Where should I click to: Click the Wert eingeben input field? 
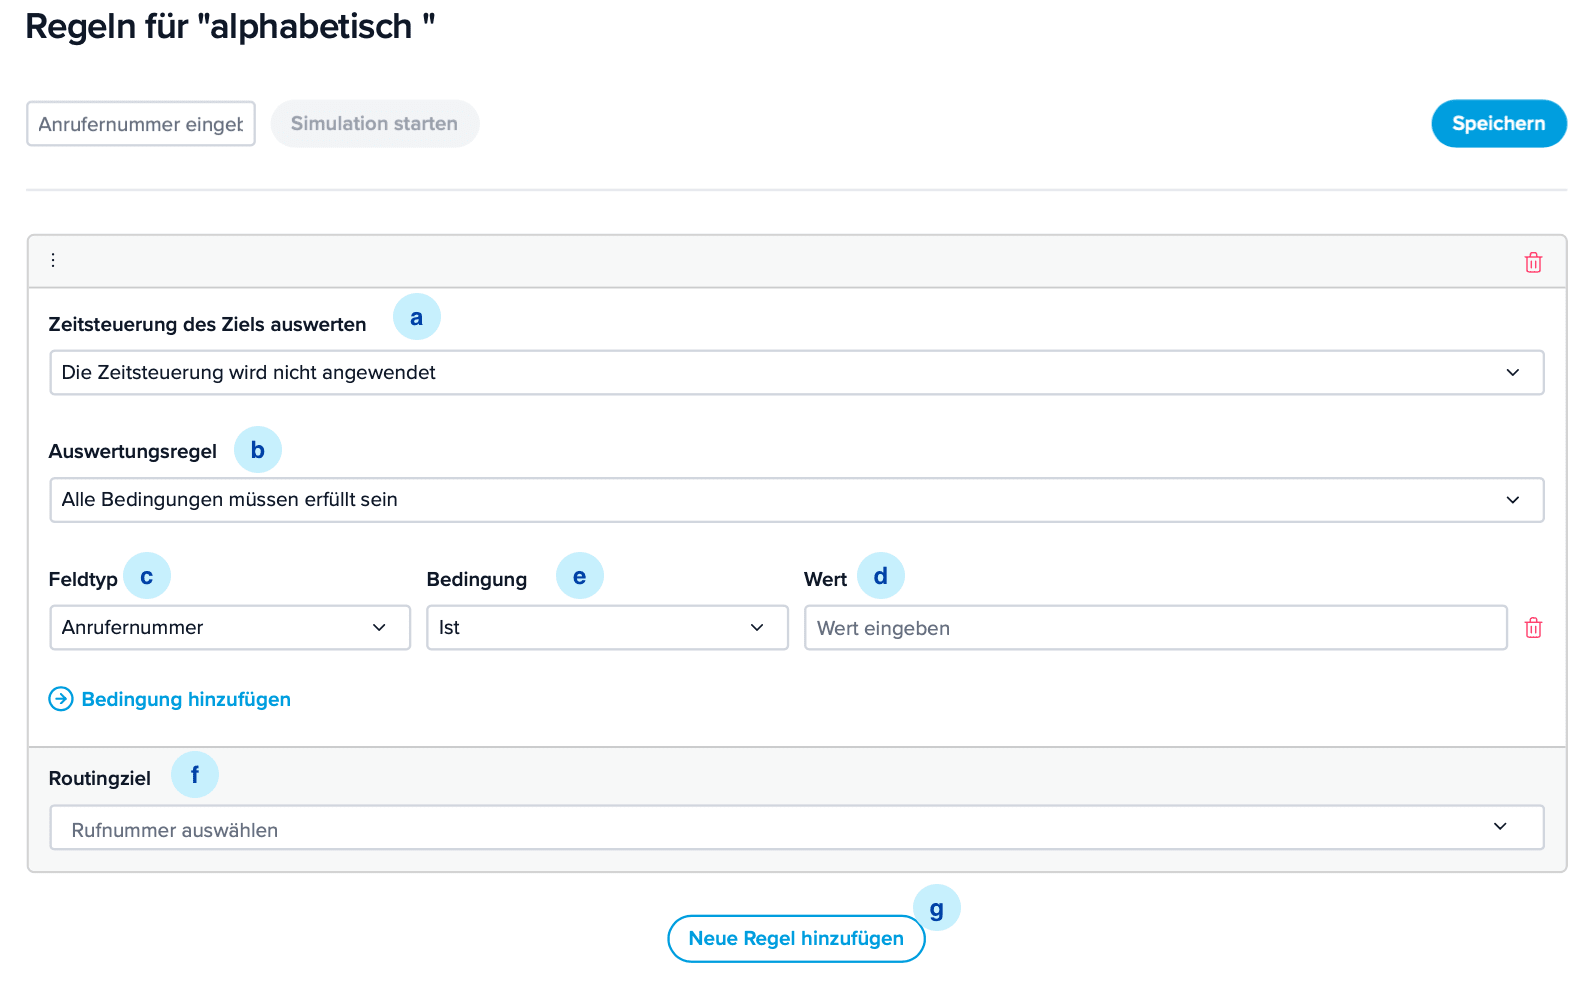click(x=1155, y=628)
